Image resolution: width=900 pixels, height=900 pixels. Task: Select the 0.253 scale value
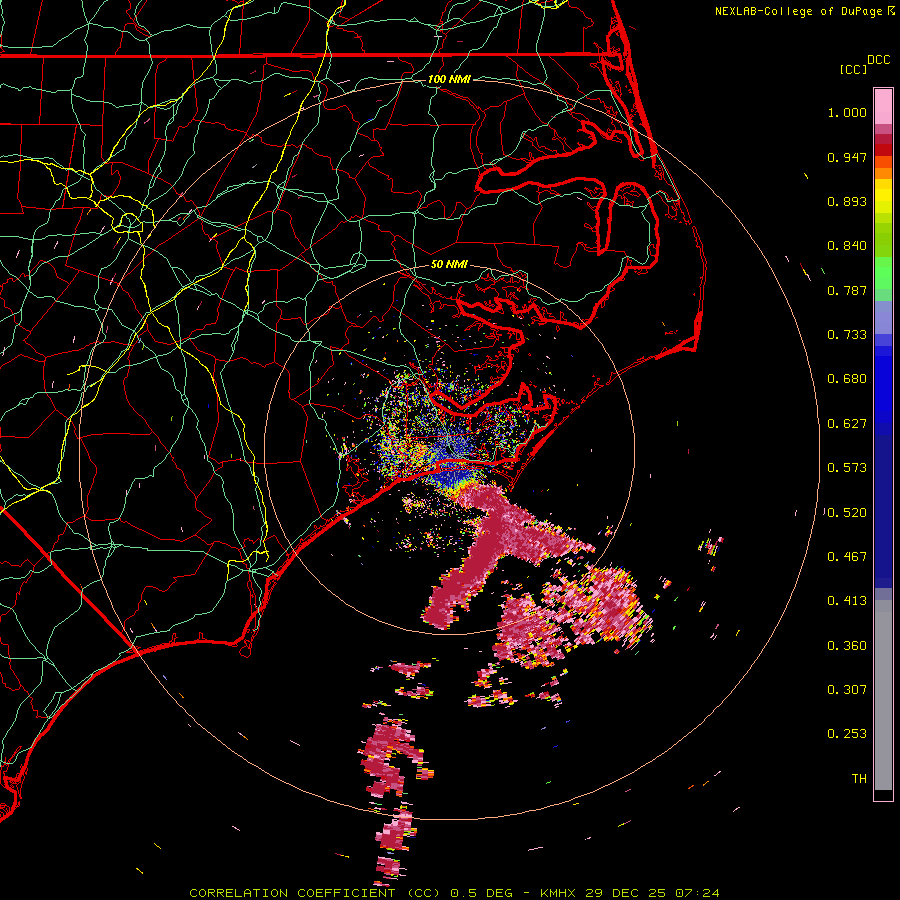pyautogui.click(x=847, y=734)
